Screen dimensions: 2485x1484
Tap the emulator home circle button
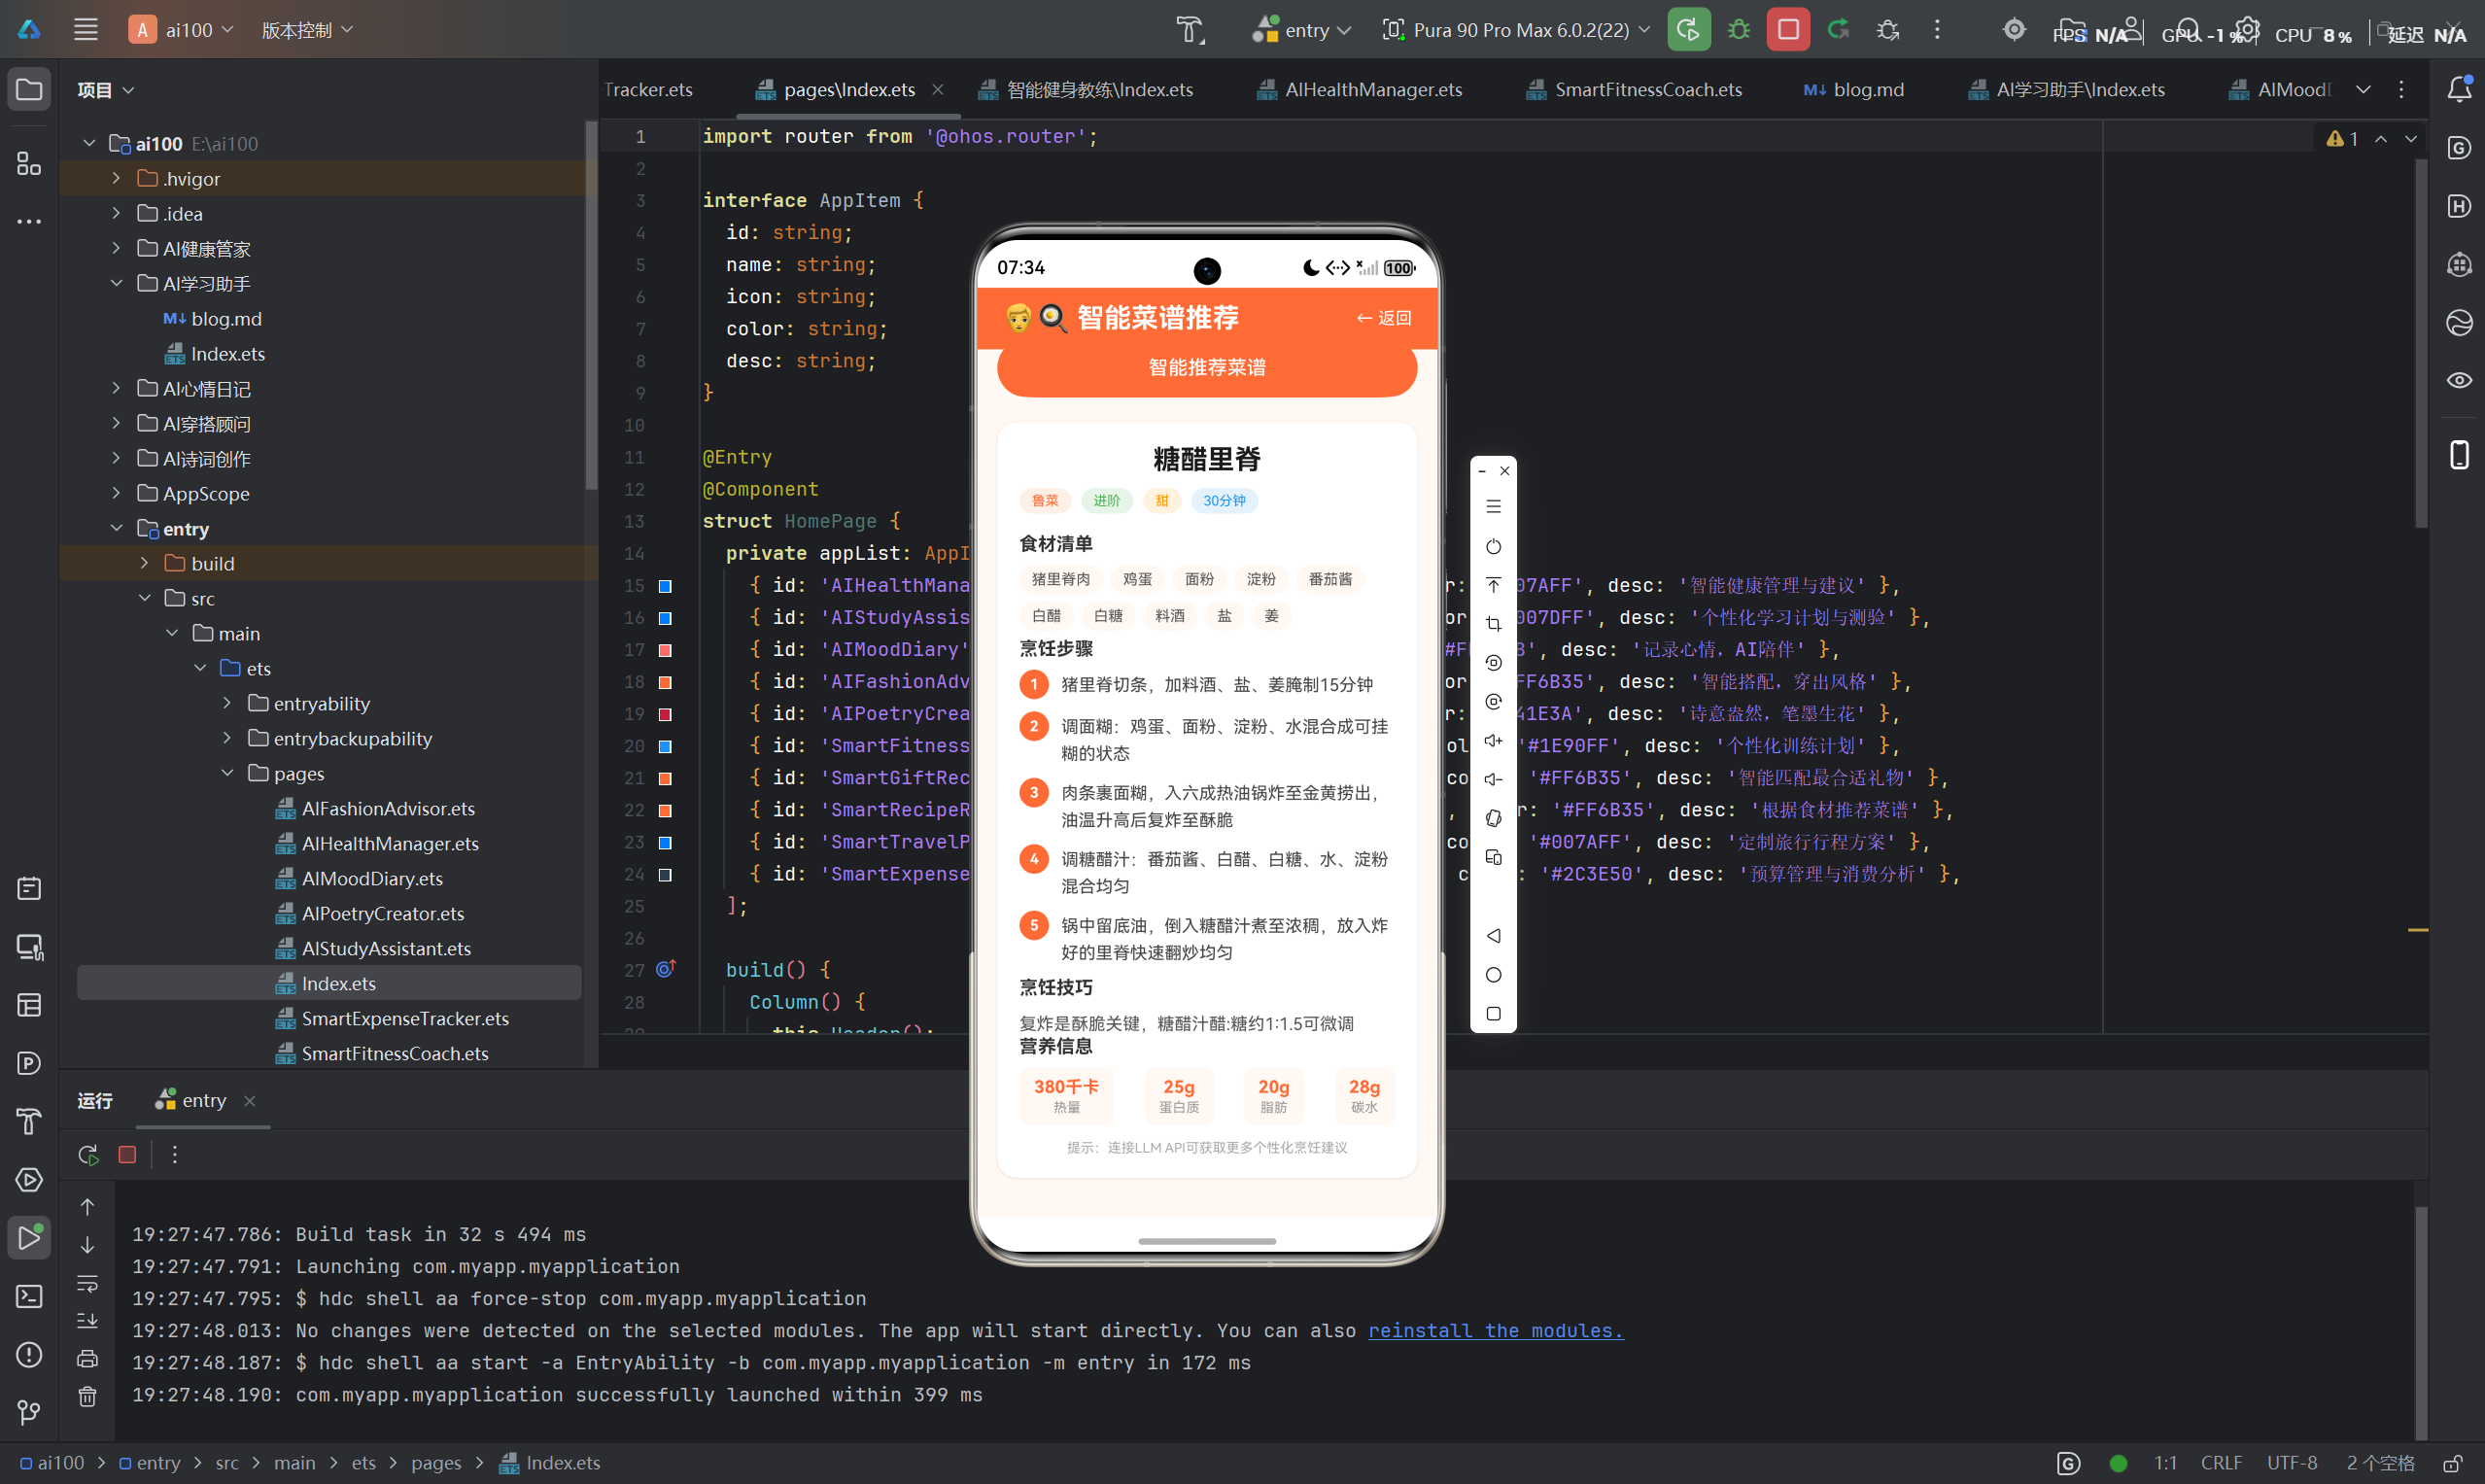1493,975
